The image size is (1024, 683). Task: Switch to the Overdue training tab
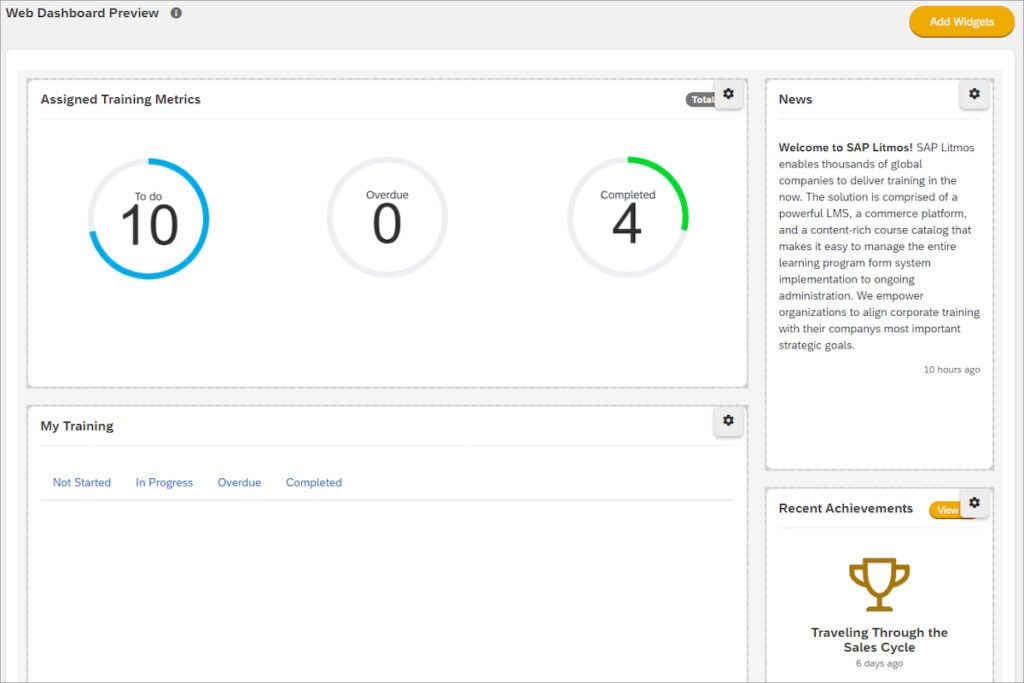pyautogui.click(x=239, y=483)
